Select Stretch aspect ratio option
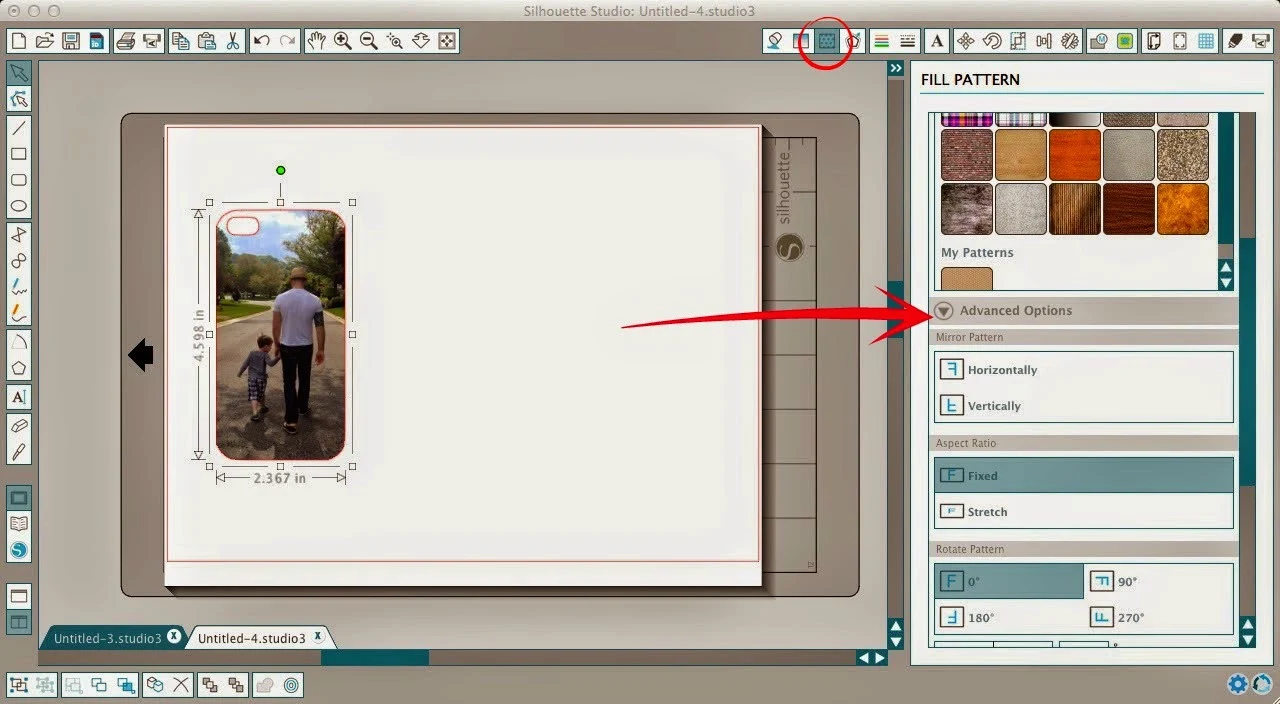Image resolution: width=1280 pixels, height=704 pixels. 1084,512
